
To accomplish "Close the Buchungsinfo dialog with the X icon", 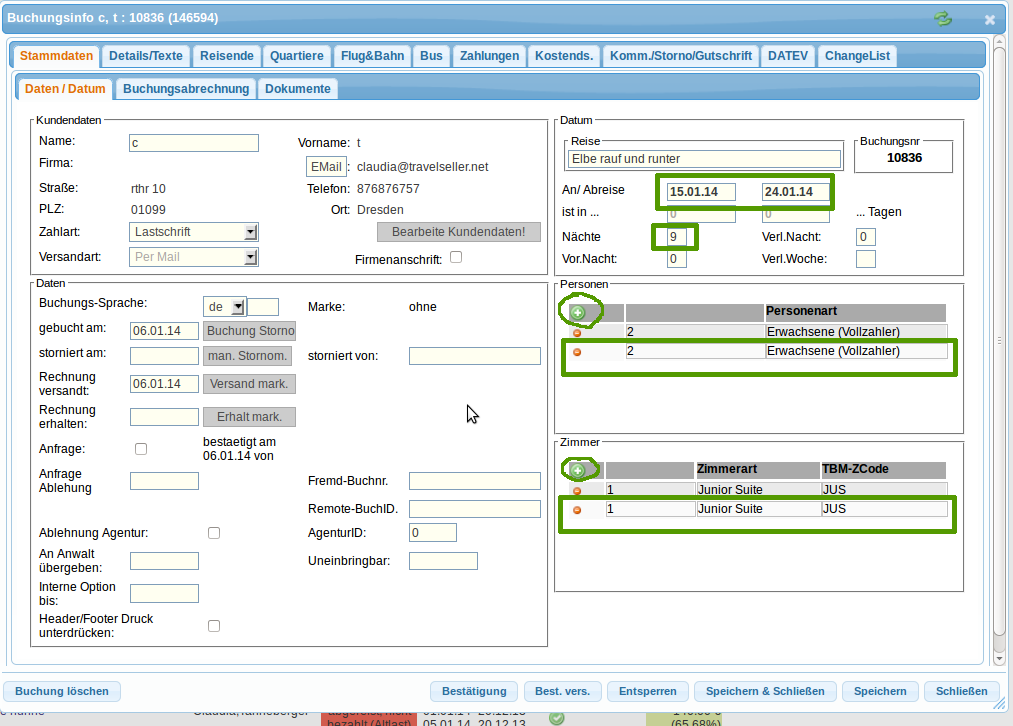I will click(989, 19).
